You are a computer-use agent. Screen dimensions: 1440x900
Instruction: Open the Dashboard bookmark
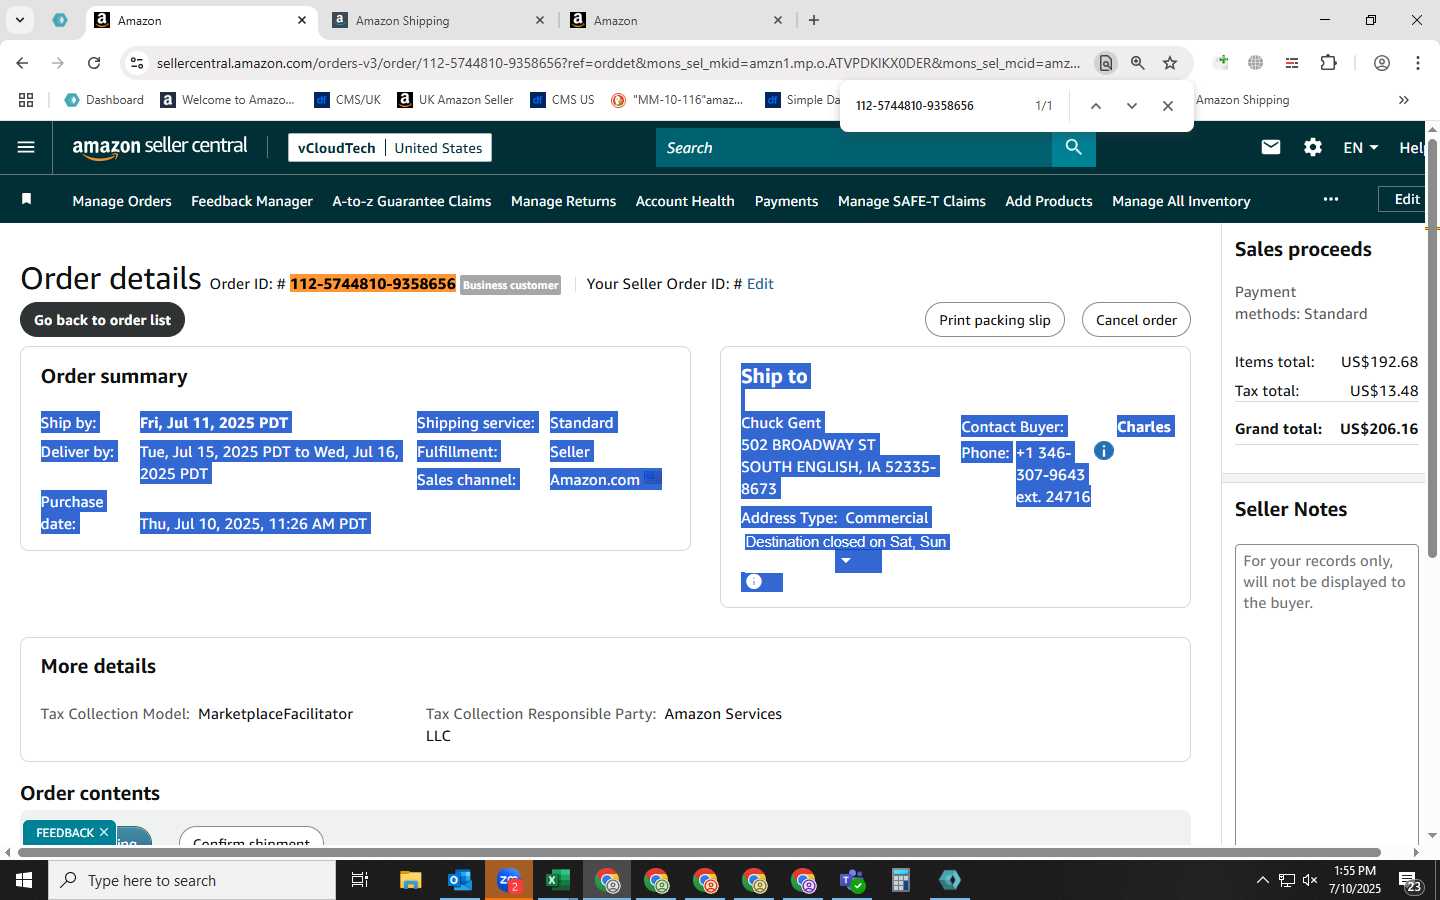(104, 100)
